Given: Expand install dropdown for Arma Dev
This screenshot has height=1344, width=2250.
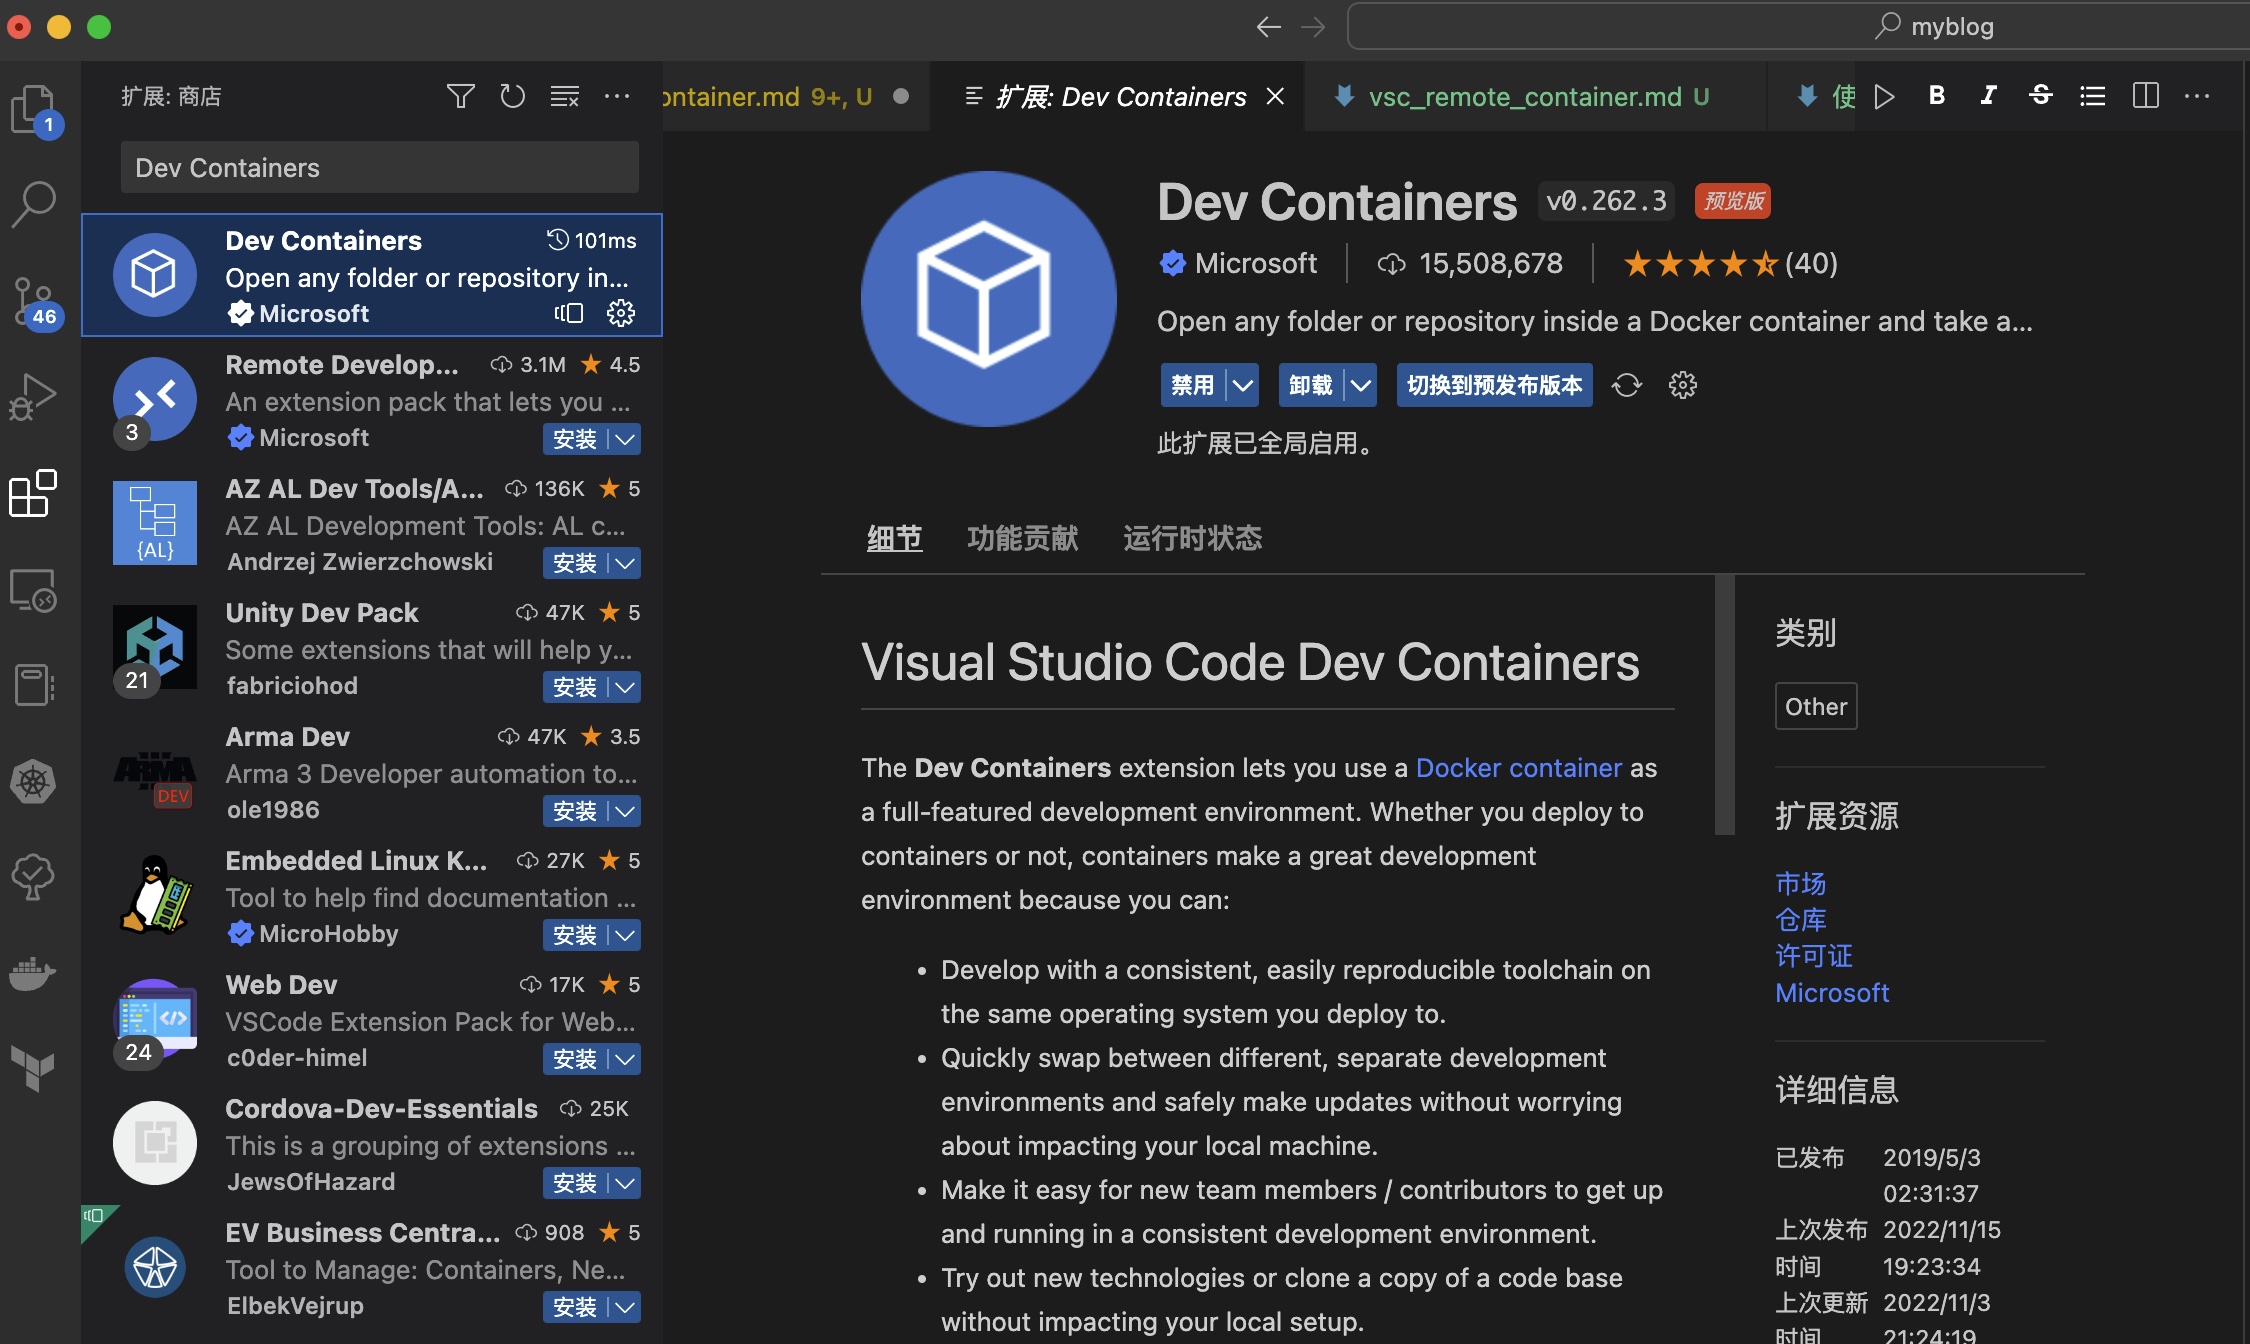Looking at the screenshot, I should tap(625, 811).
